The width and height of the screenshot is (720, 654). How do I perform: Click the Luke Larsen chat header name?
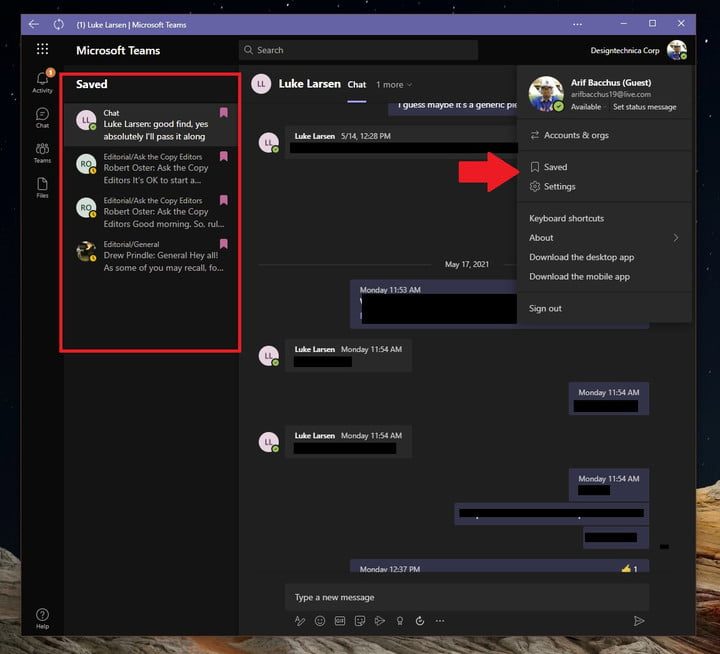[x=309, y=84]
